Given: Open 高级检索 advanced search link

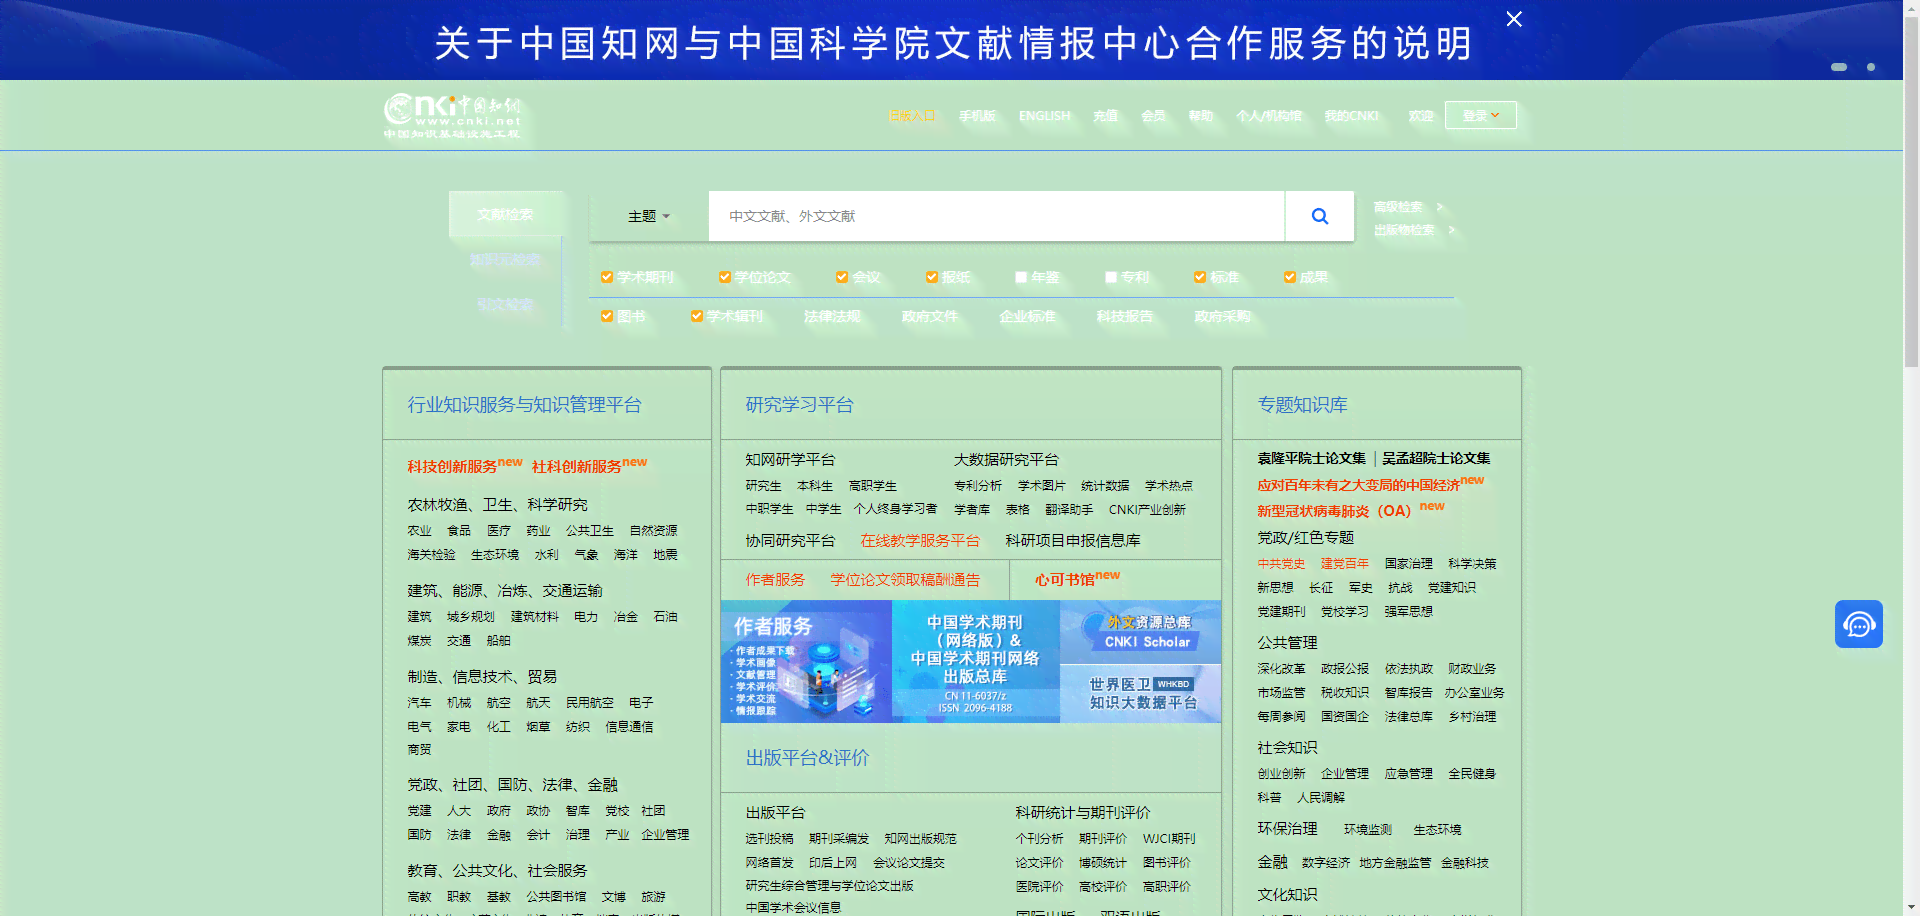Looking at the screenshot, I should [x=1397, y=207].
